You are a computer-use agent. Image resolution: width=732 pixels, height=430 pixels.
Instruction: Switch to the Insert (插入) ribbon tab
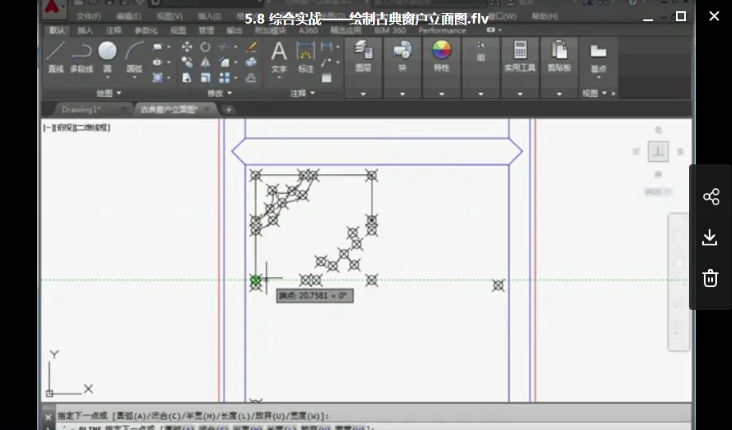click(85, 30)
